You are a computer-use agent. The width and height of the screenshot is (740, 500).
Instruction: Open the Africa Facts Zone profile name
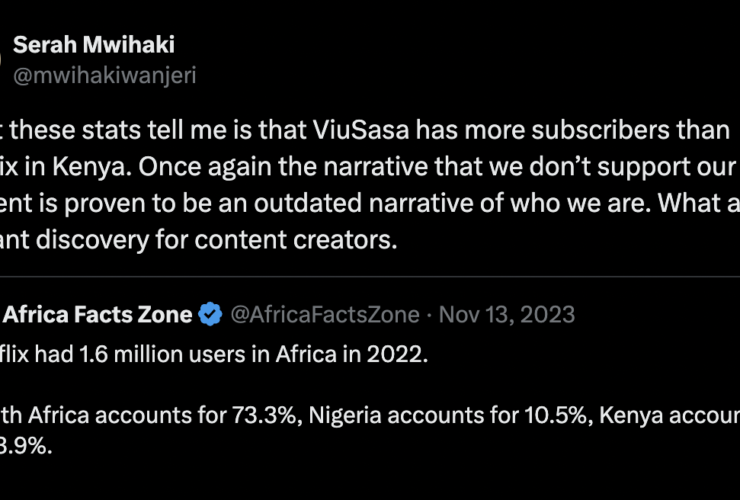click(98, 315)
